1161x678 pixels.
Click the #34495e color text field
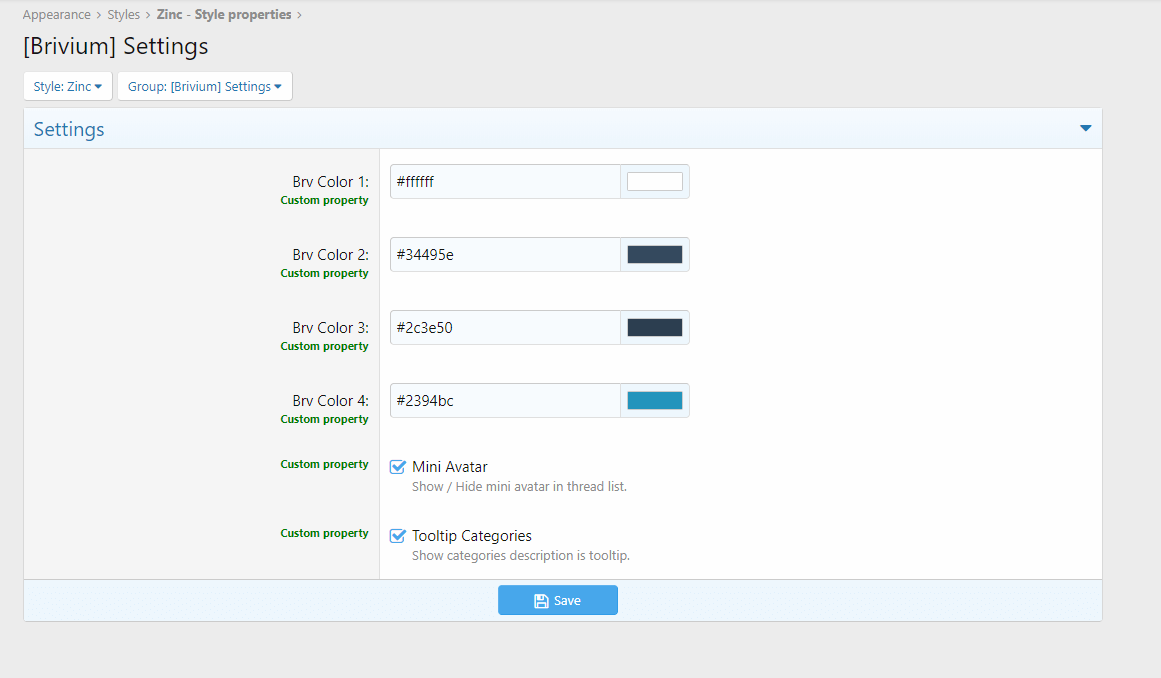tap(504, 255)
